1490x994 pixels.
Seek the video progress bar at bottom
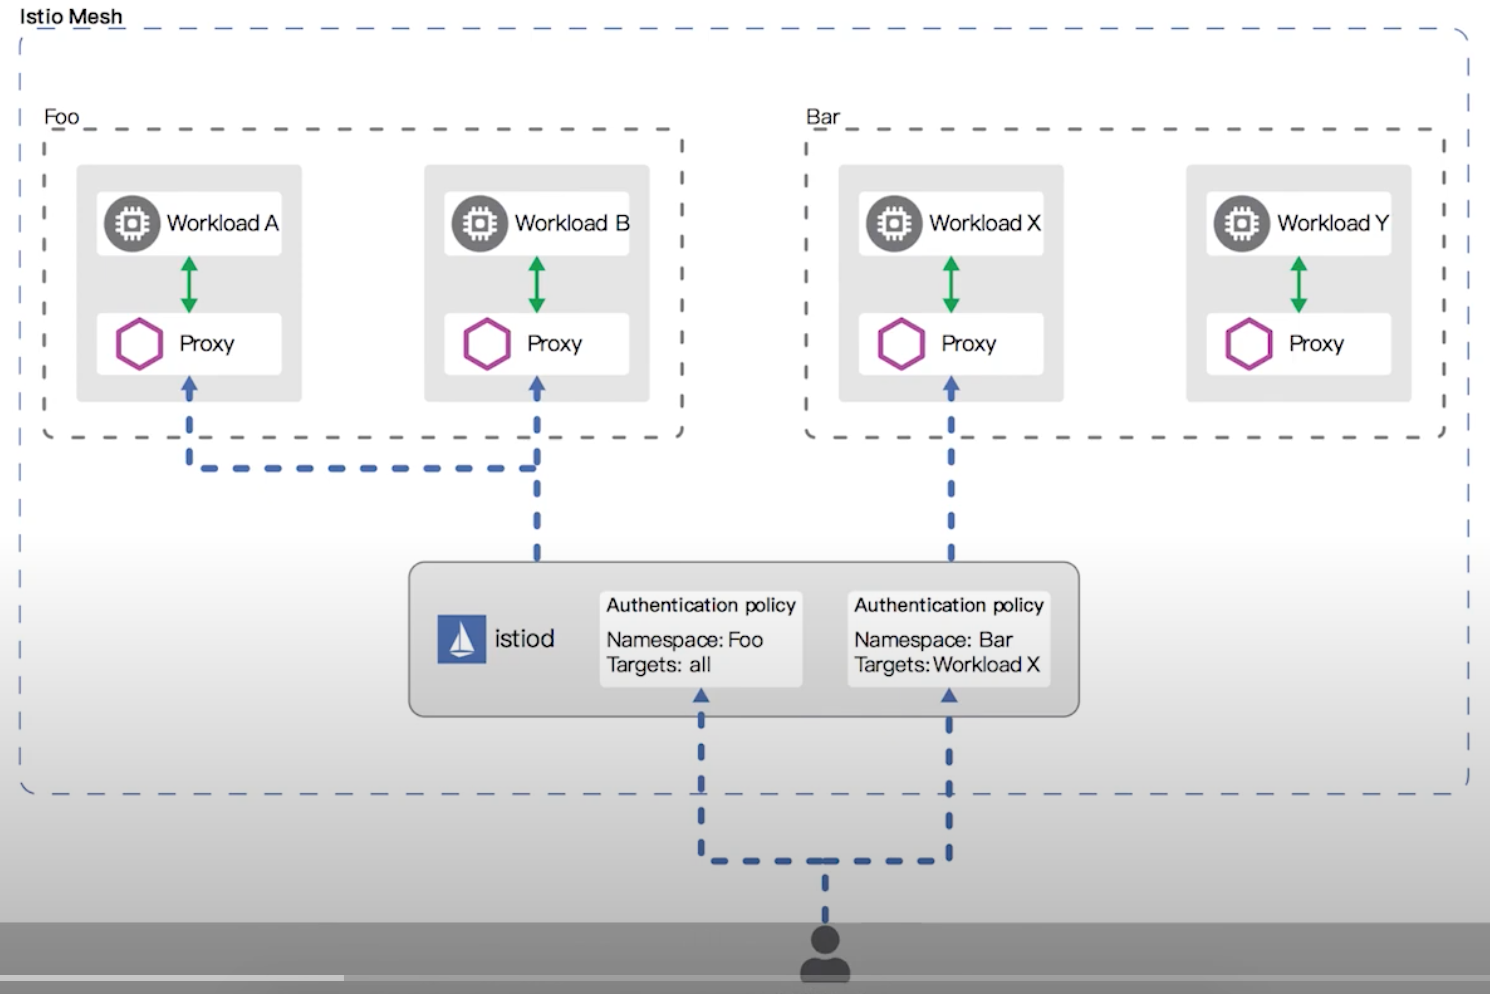pyautogui.click(x=745, y=977)
